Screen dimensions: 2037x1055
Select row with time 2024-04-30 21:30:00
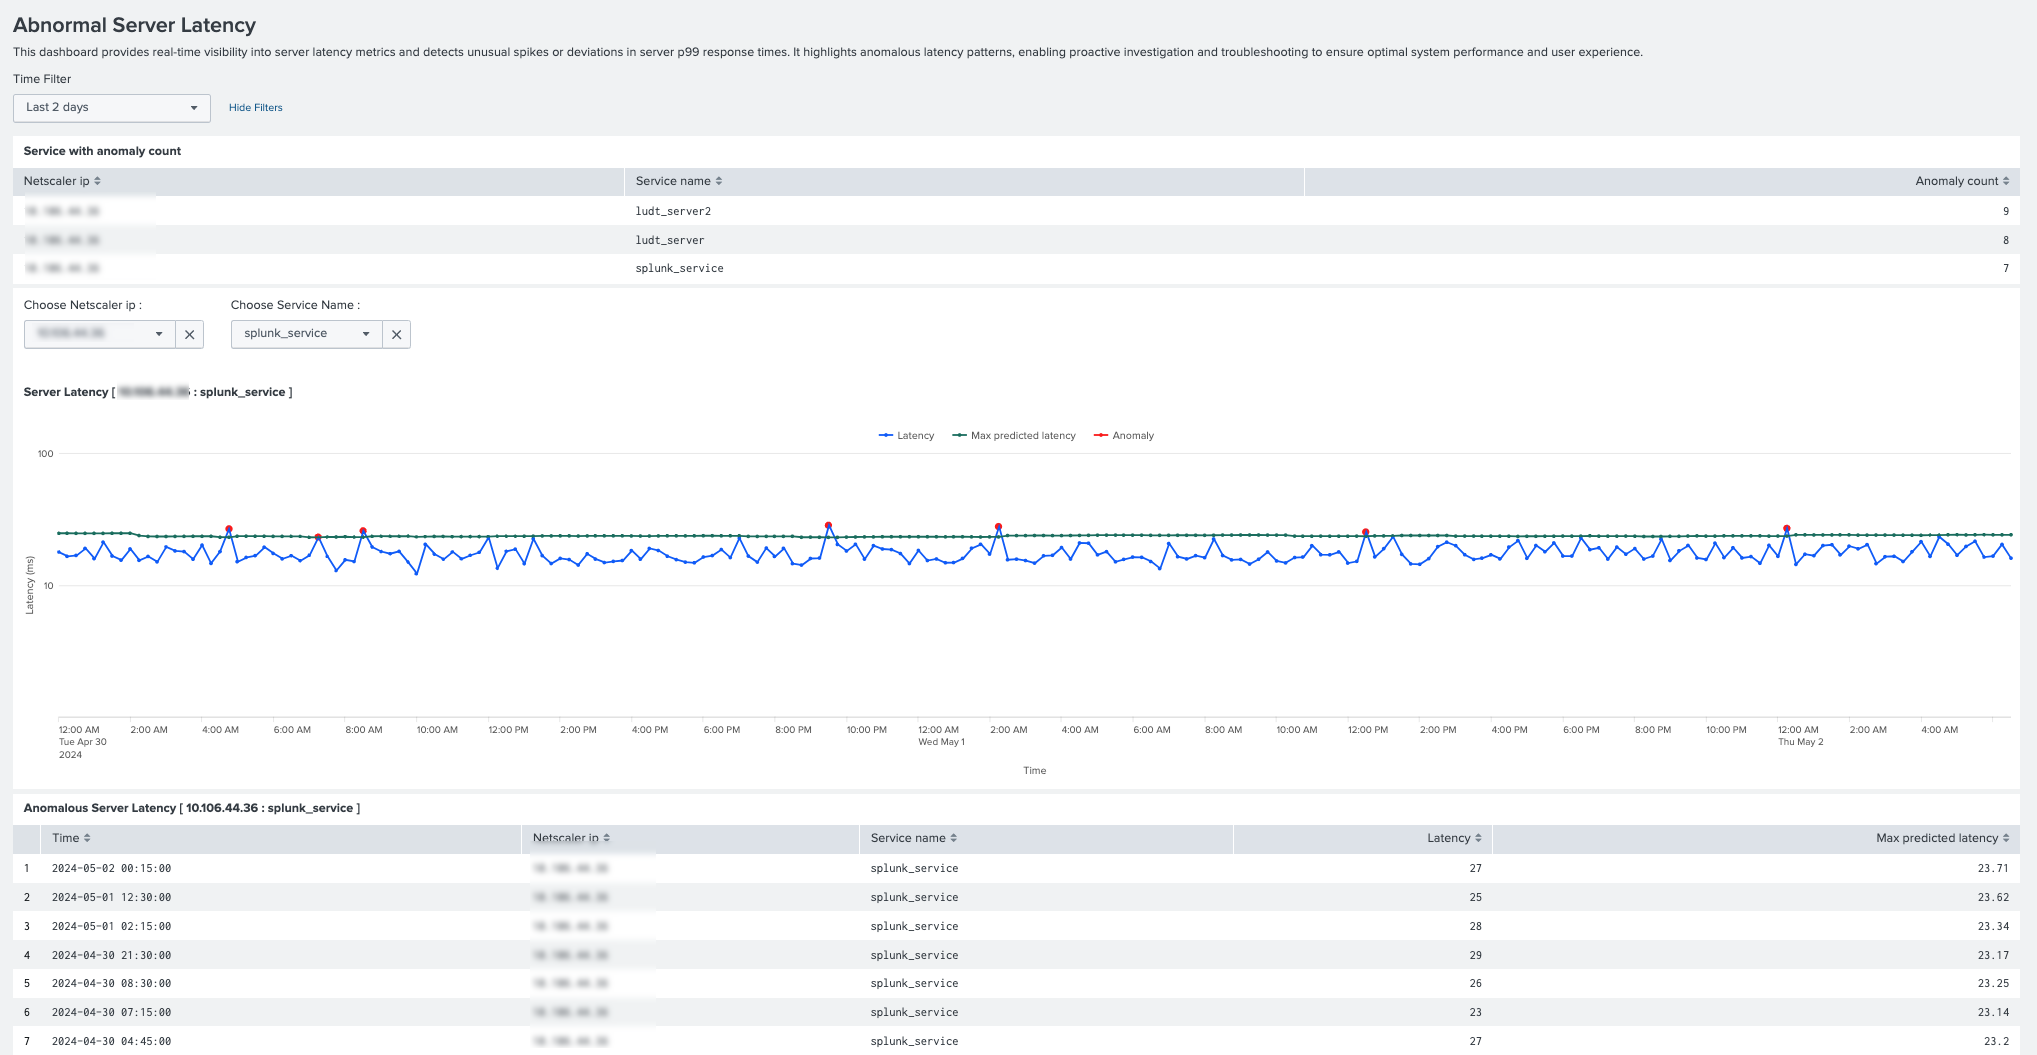pyautogui.click(x=1016, y=955)
